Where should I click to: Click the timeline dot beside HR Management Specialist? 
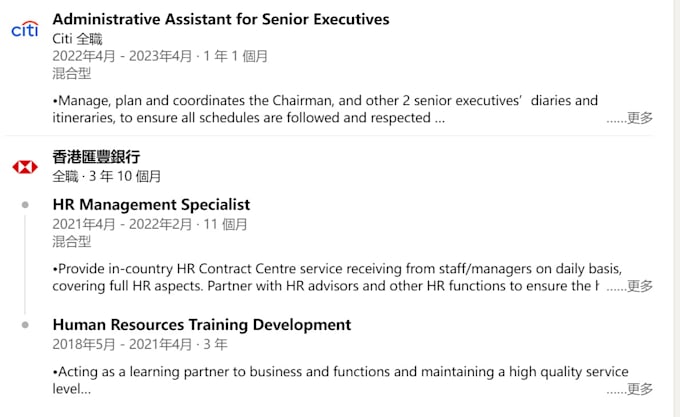pyautogui.click(x=25, y=205)
